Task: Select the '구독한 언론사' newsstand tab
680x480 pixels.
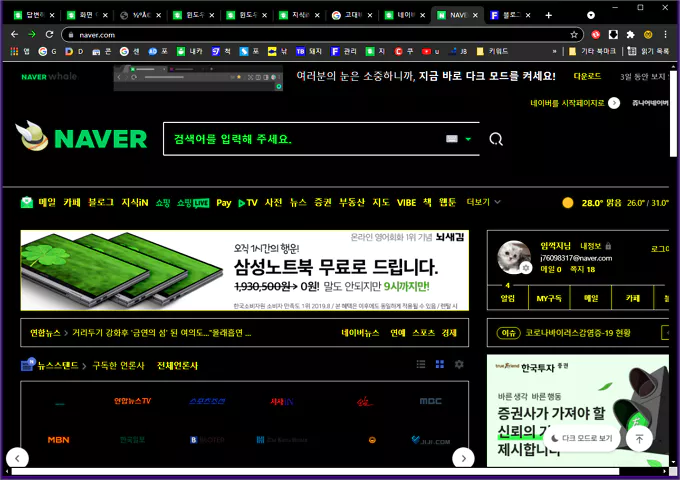Action: 118,366
